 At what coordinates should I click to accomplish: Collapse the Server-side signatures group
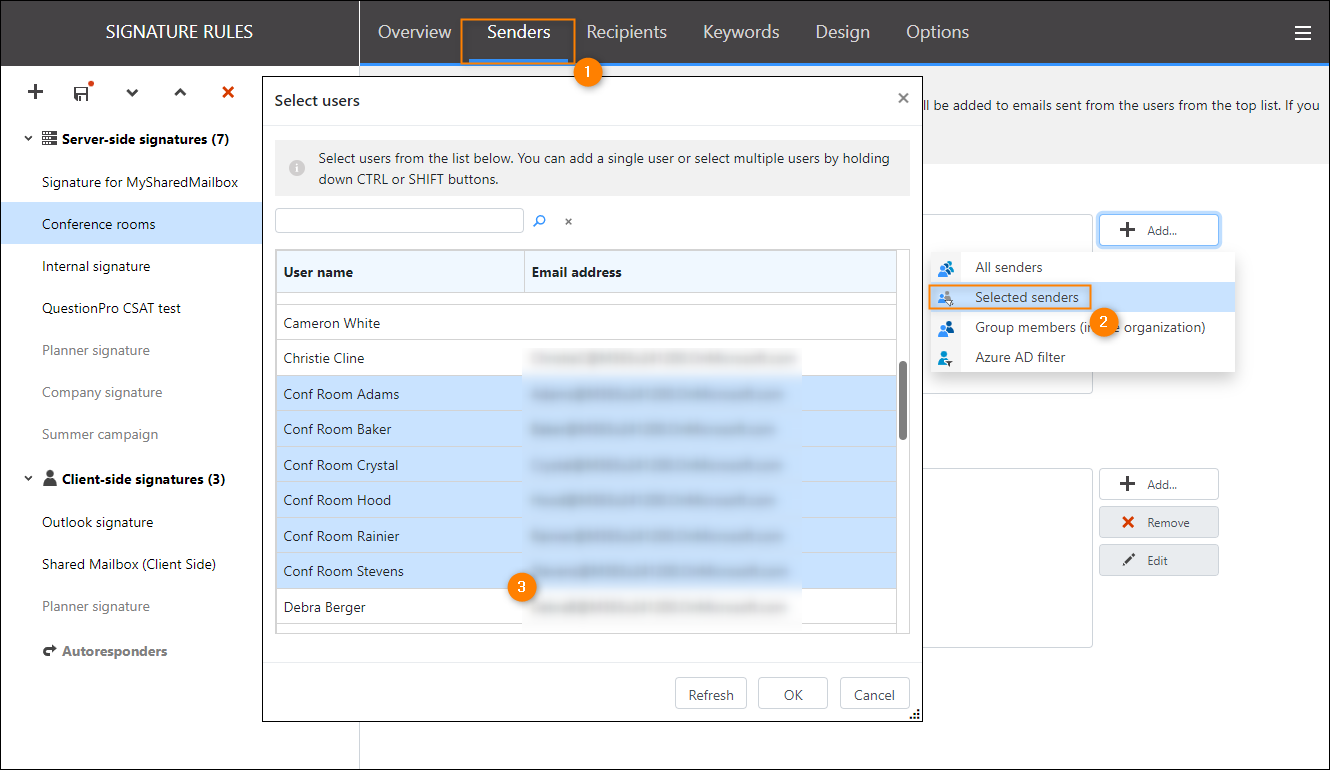pos(28,139)
